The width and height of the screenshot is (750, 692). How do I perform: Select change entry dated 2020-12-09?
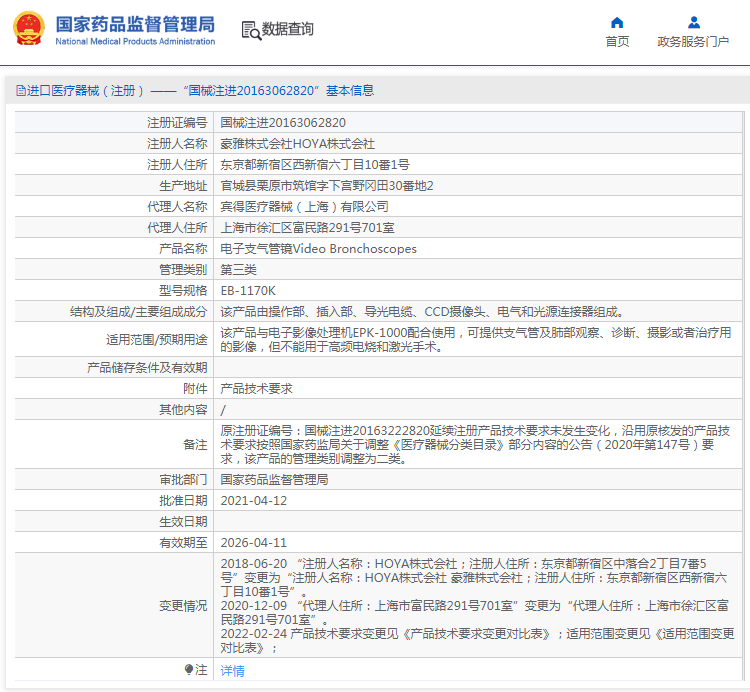(474, 613)
